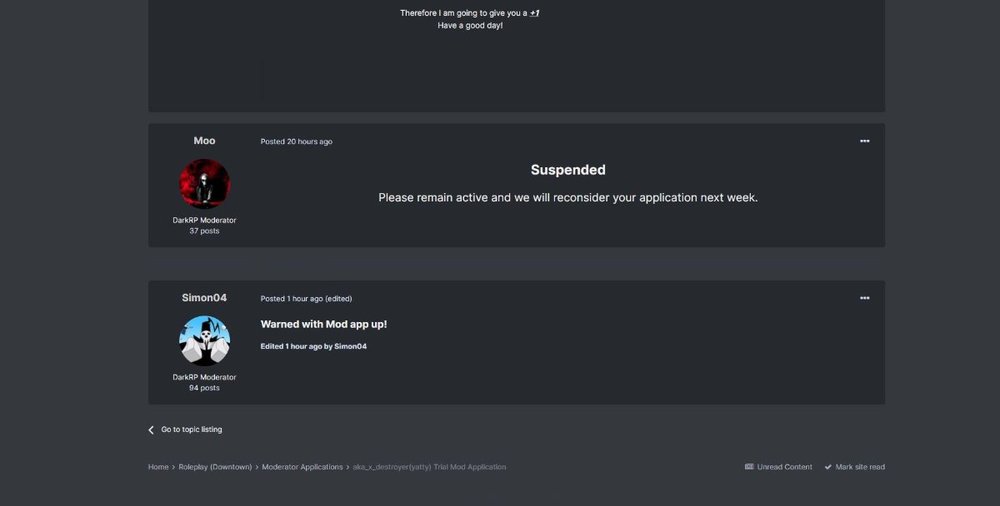This screenshot has width=1000, height=506.
Task: Click Simon04 in the 'Edited by' line
Action: click(x=350, y=346)
